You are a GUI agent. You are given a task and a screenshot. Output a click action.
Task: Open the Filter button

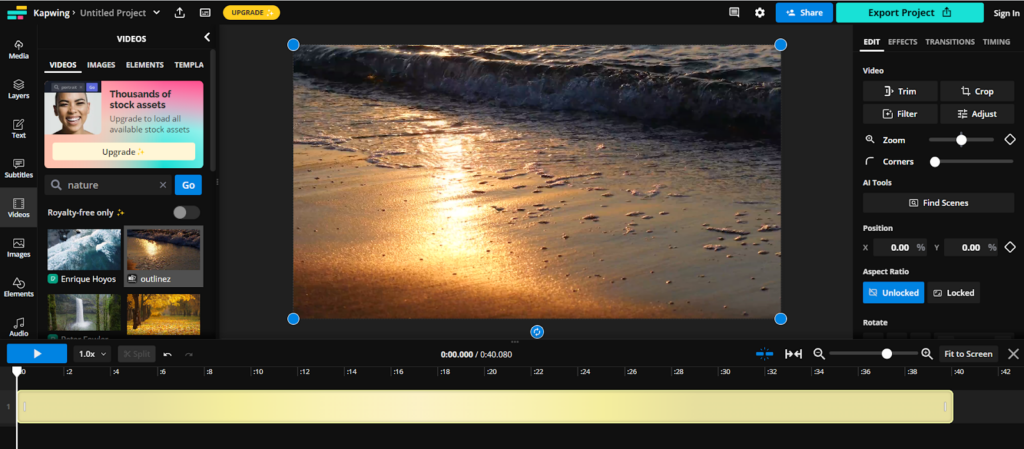point(900,114)
